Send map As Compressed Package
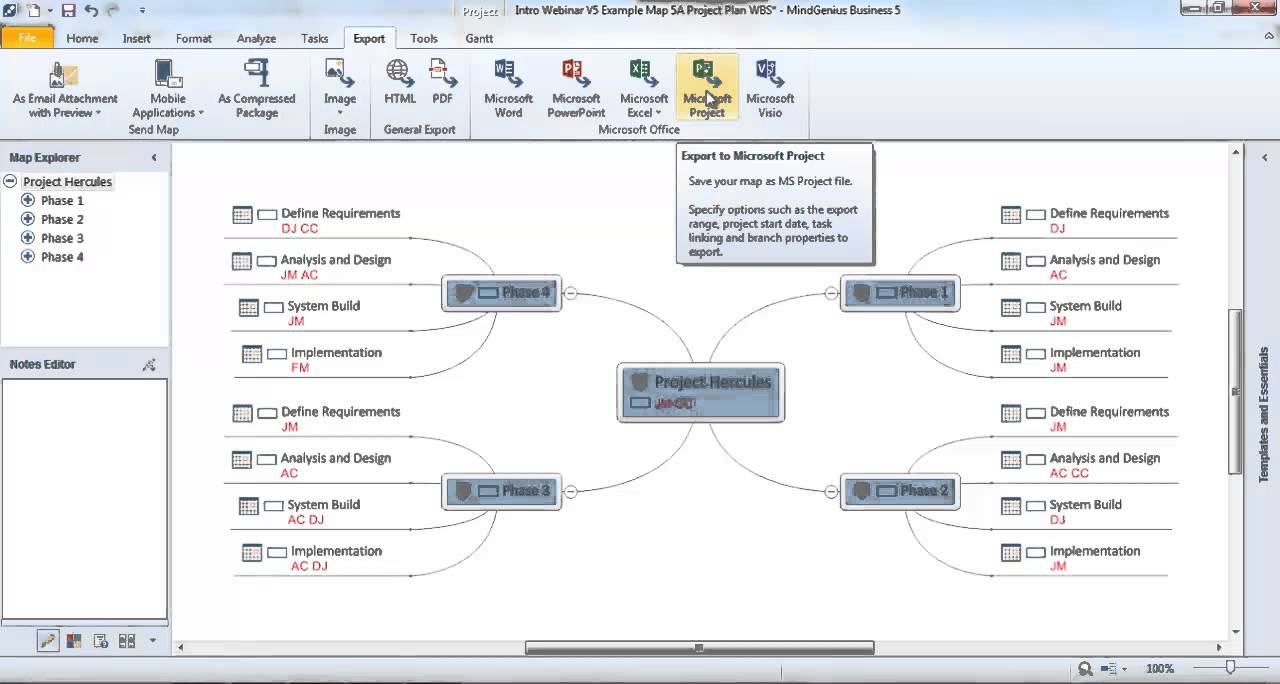This screenshot has width=1280, height=684. pyautogui.click(x=257, y=88)
